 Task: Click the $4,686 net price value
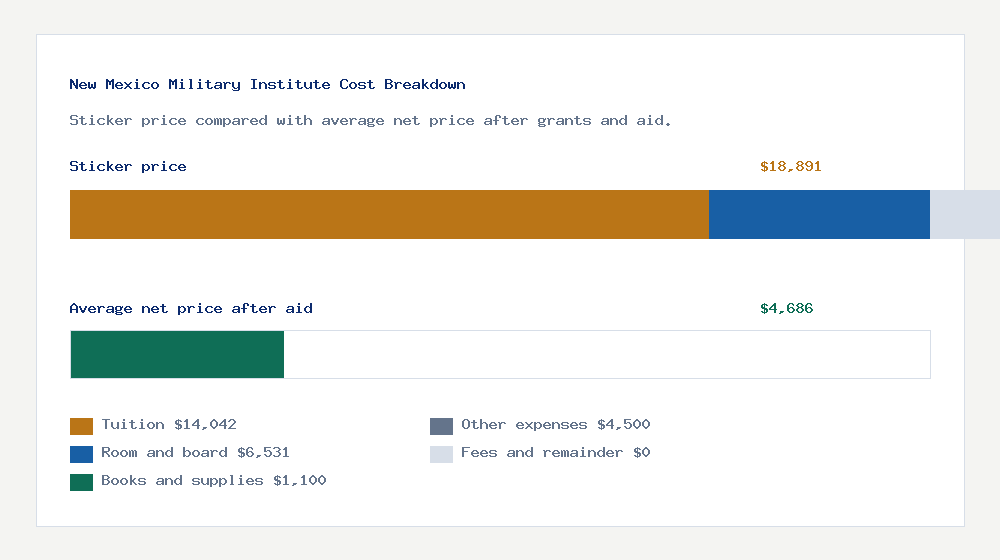[x=786, y=308]
